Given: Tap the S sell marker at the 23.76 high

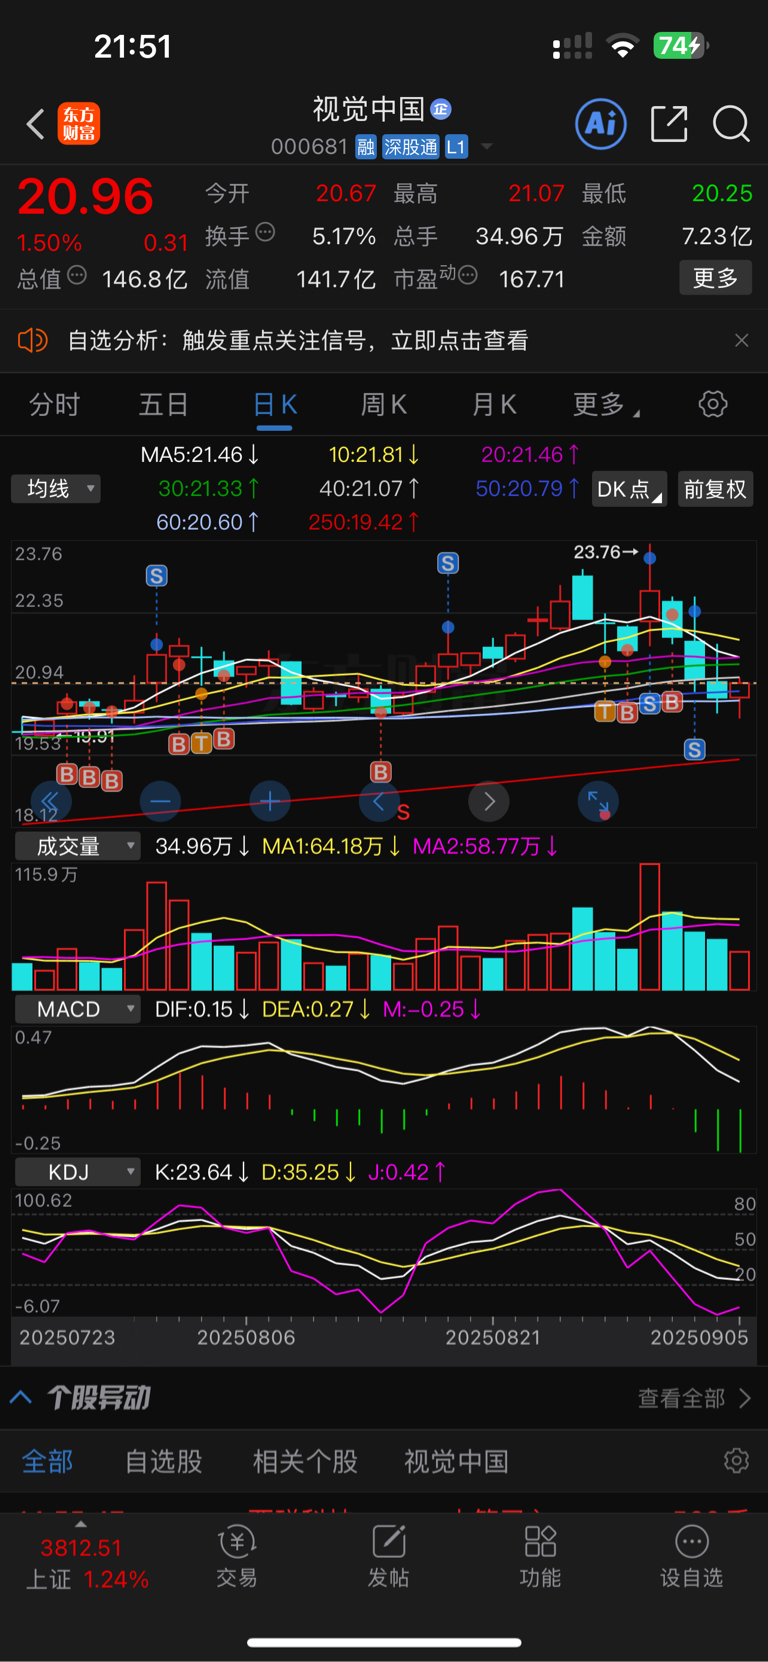Looking at the screenshot, I should [x=650, y=703].
